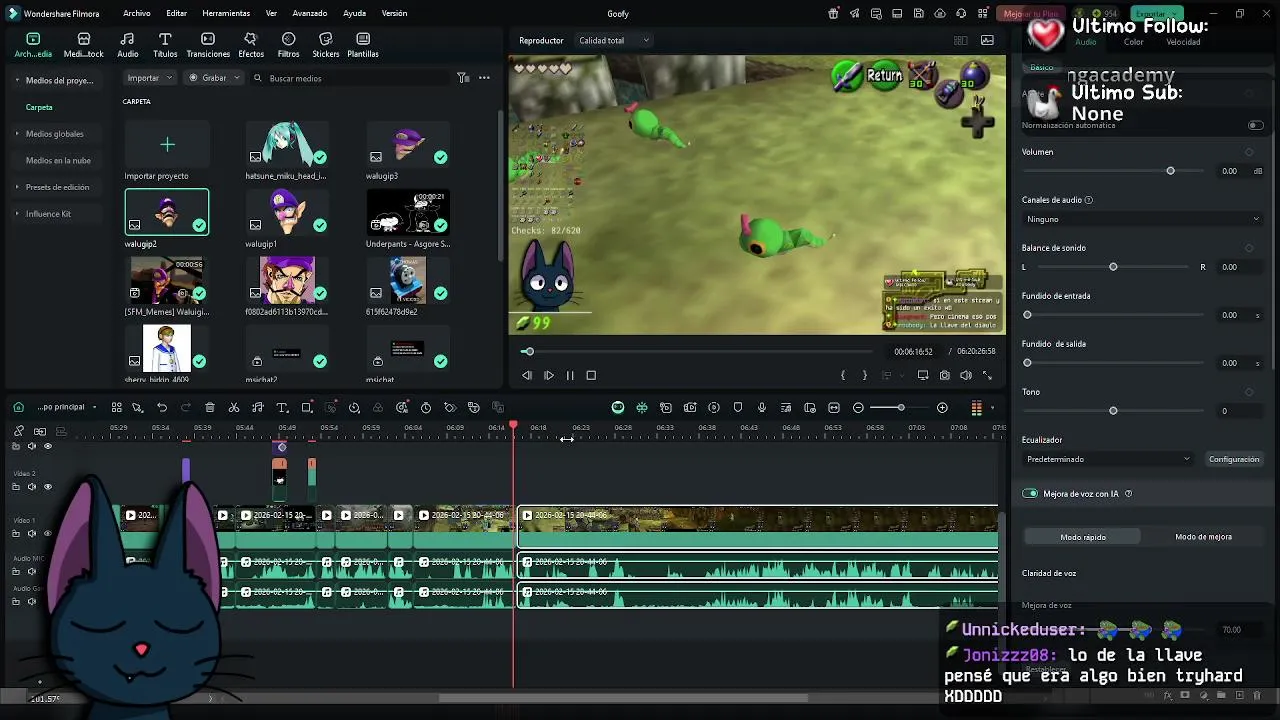The height and width of the screenshot is (720, 1280).
Task: Open the Importar dropdown
Action: [150, 78]
